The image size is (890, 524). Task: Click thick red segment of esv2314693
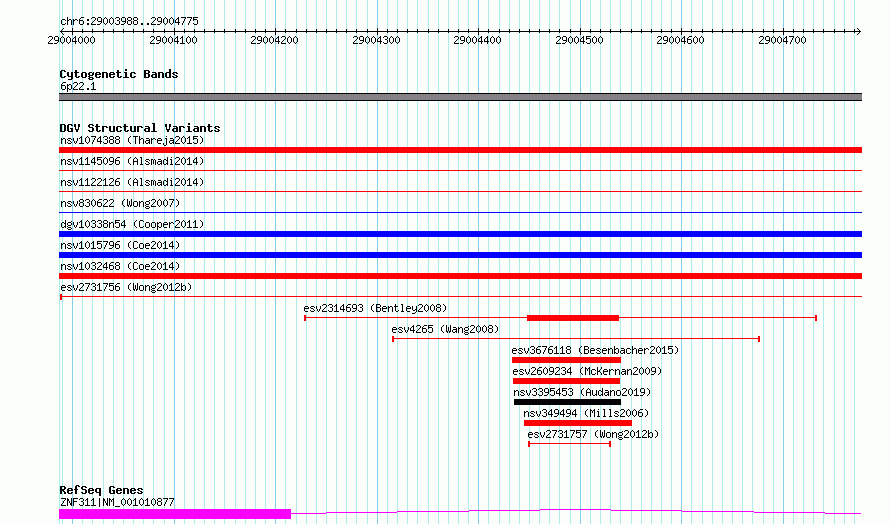click(573, 318)
